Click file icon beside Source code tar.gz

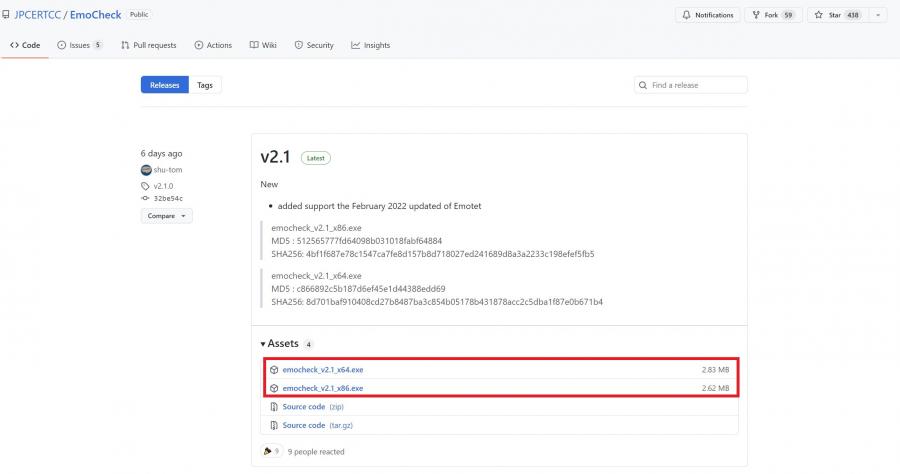pyautogui.click(x=274, y=425)
